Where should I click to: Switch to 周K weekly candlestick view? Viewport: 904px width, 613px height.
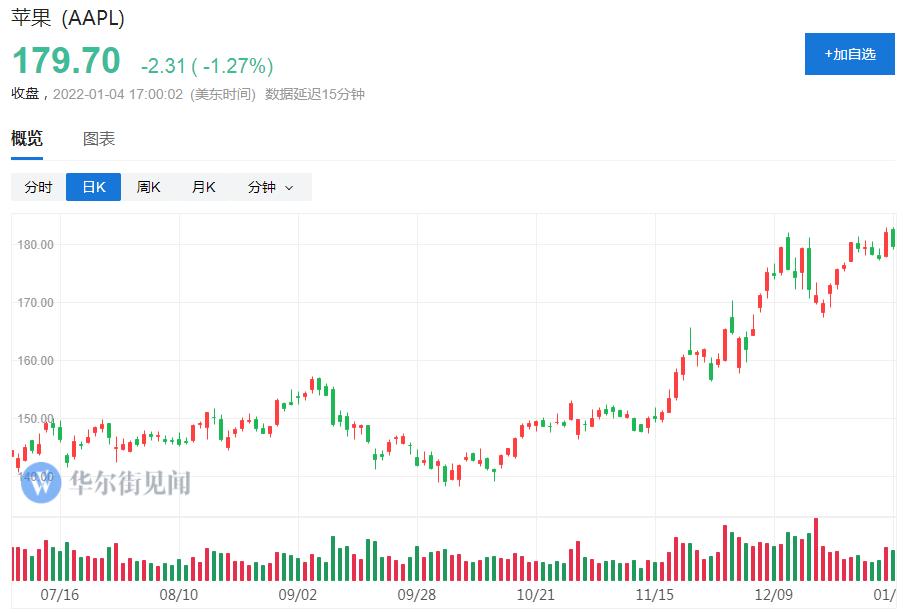click(148, 187)
